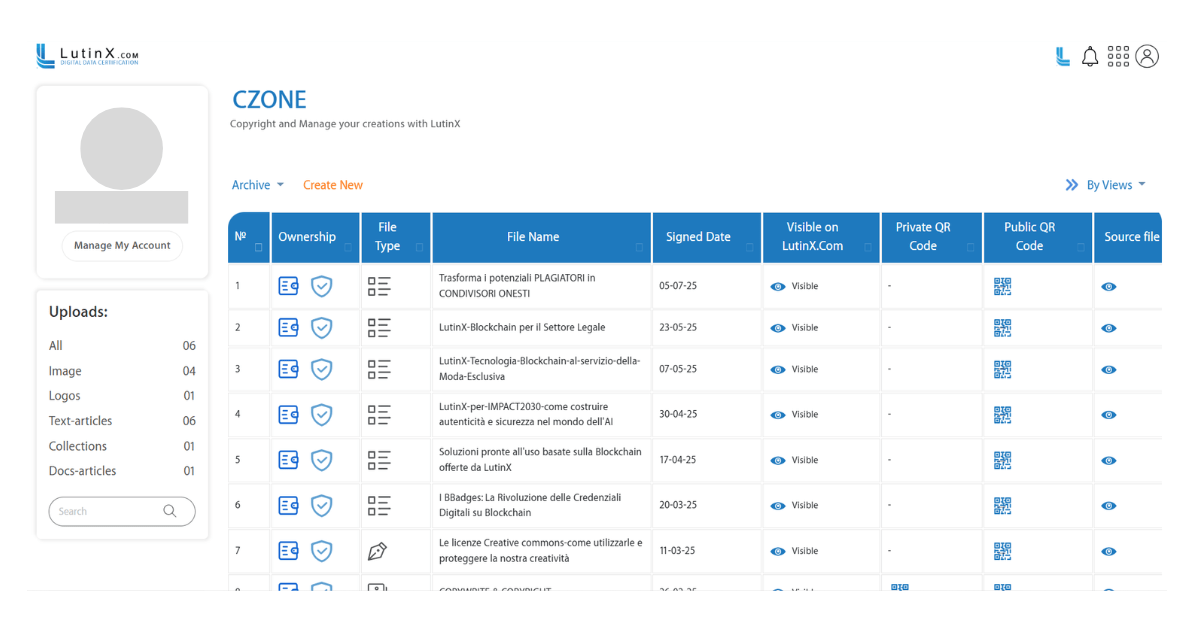Expand the Archive dropdown
1200x630 pixels.
click(x=257, y=185)
